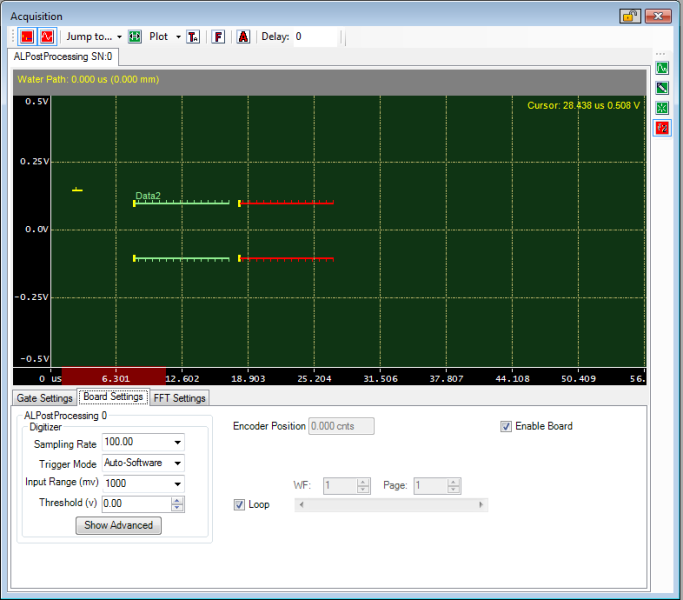Click the green pencil icon in right sidebar
Screen dimensions: 683x600
click(661, 88)
